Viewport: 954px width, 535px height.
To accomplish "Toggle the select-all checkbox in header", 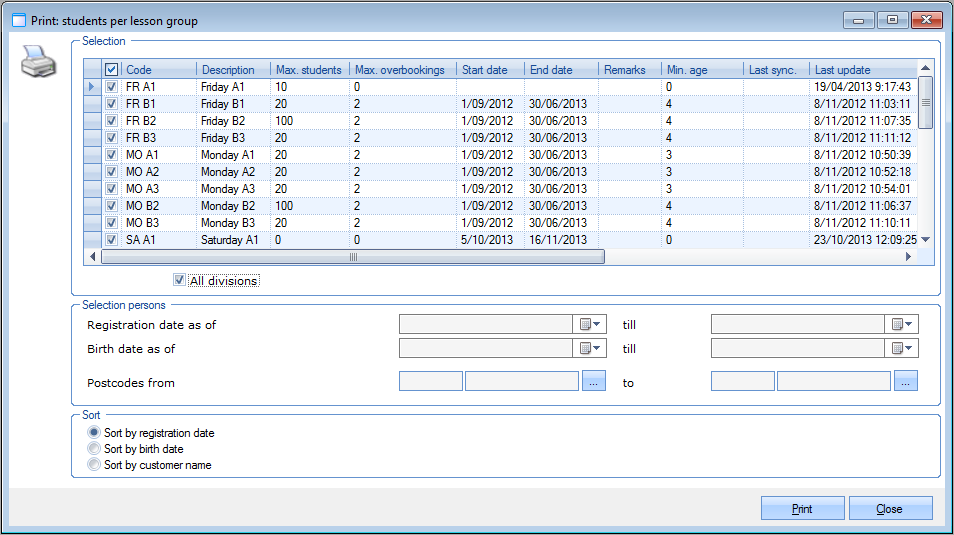I will (111, 70).
